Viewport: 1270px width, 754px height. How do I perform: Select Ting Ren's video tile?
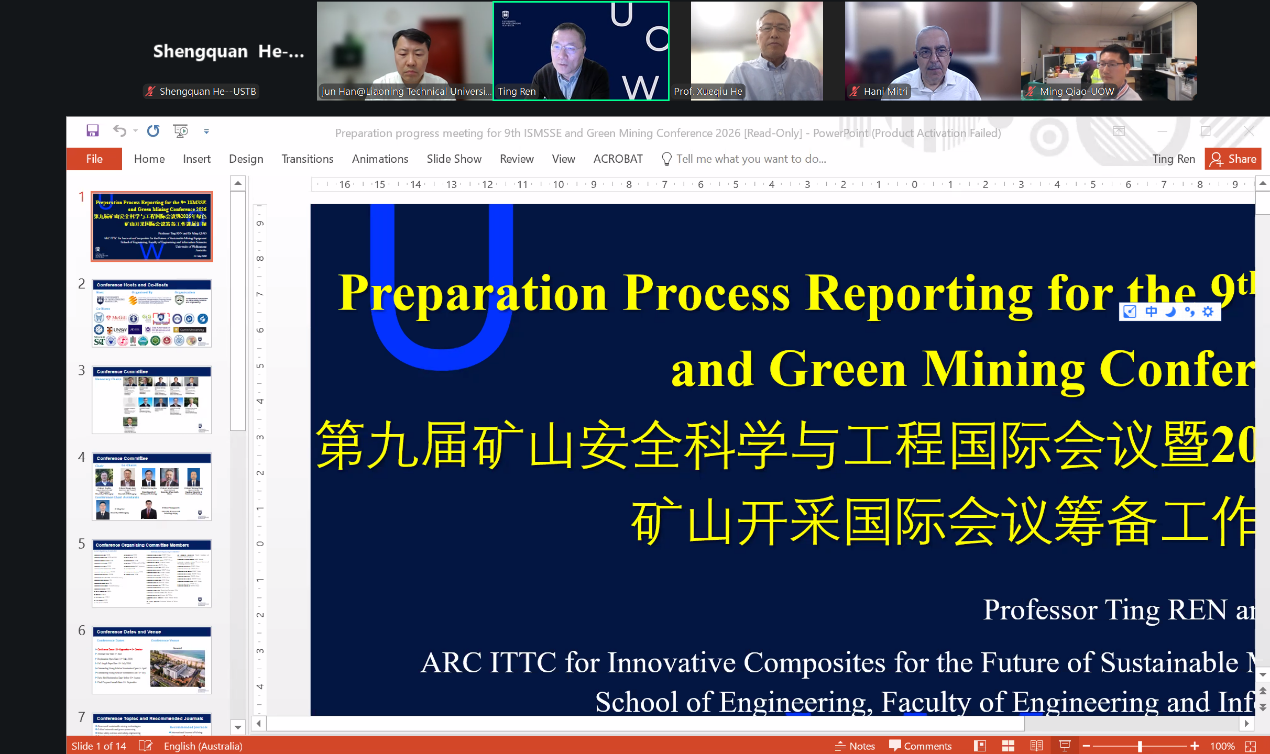tap(581, 50)
